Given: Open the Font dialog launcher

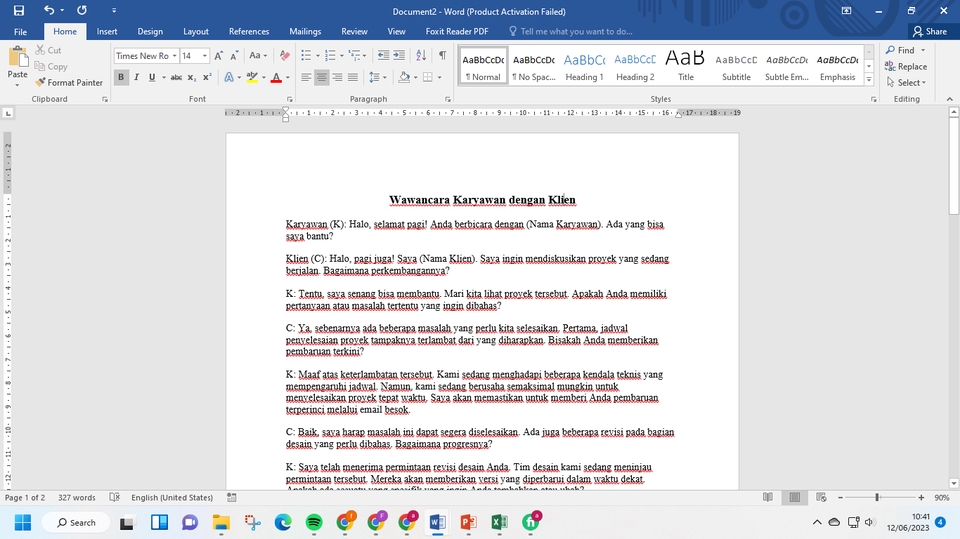Looking at the screenshot, I should pos(290,99).
